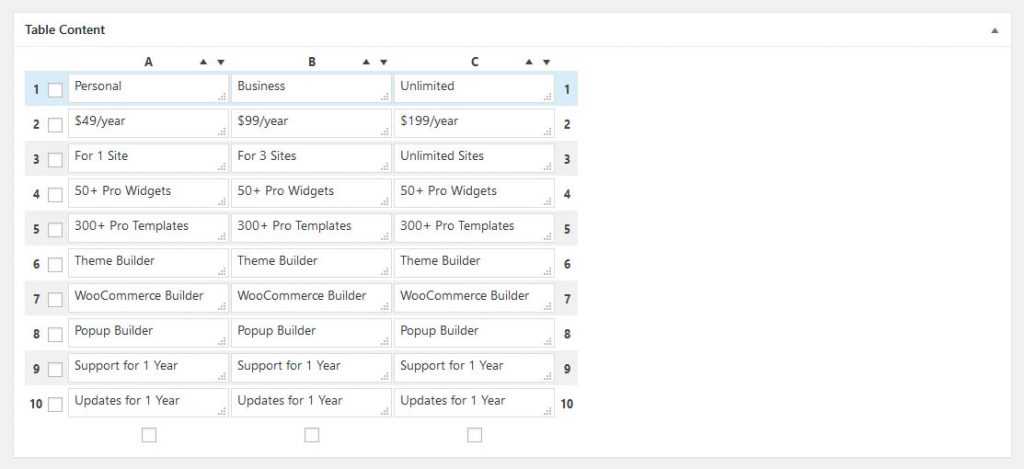Viewport: 1024px width, 469px height.
Task: Sort column A ascending with up arrow
Action: tap(204, 62)
